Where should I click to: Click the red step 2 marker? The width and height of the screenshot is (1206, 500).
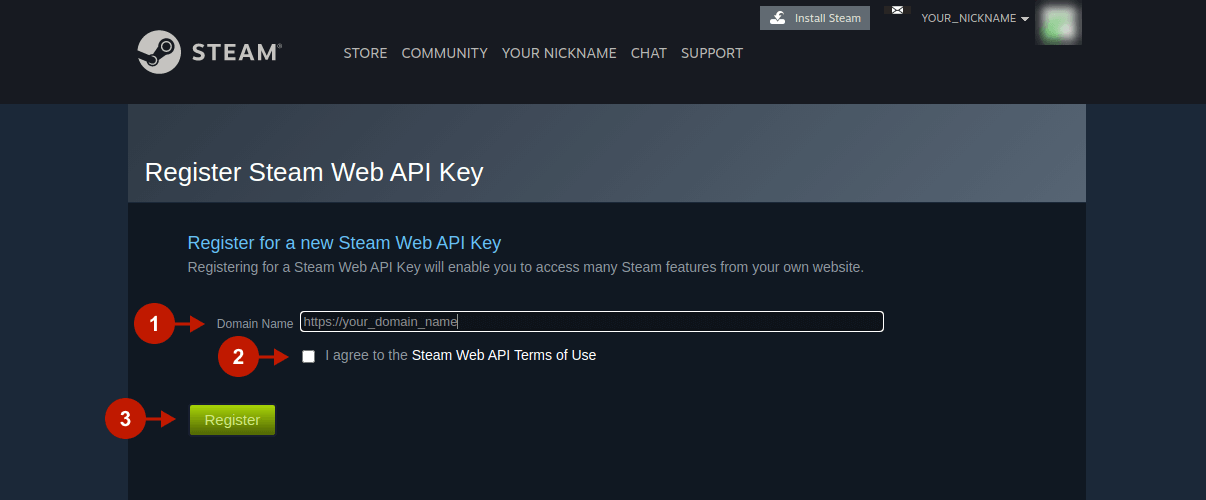[238, 356]
